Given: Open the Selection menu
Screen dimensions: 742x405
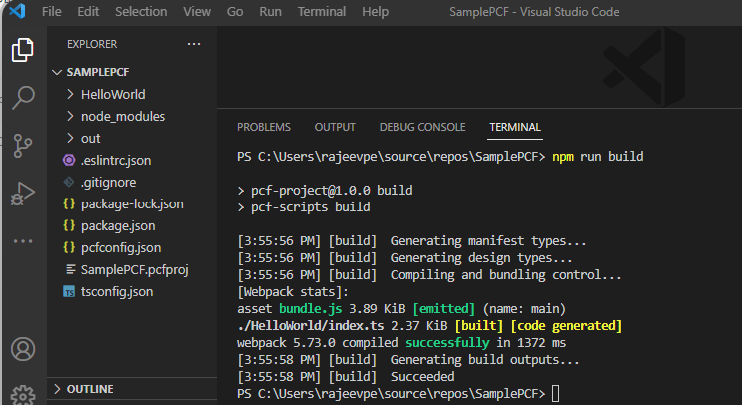Looking at the screenshot, I should click(x=141, y=11).
